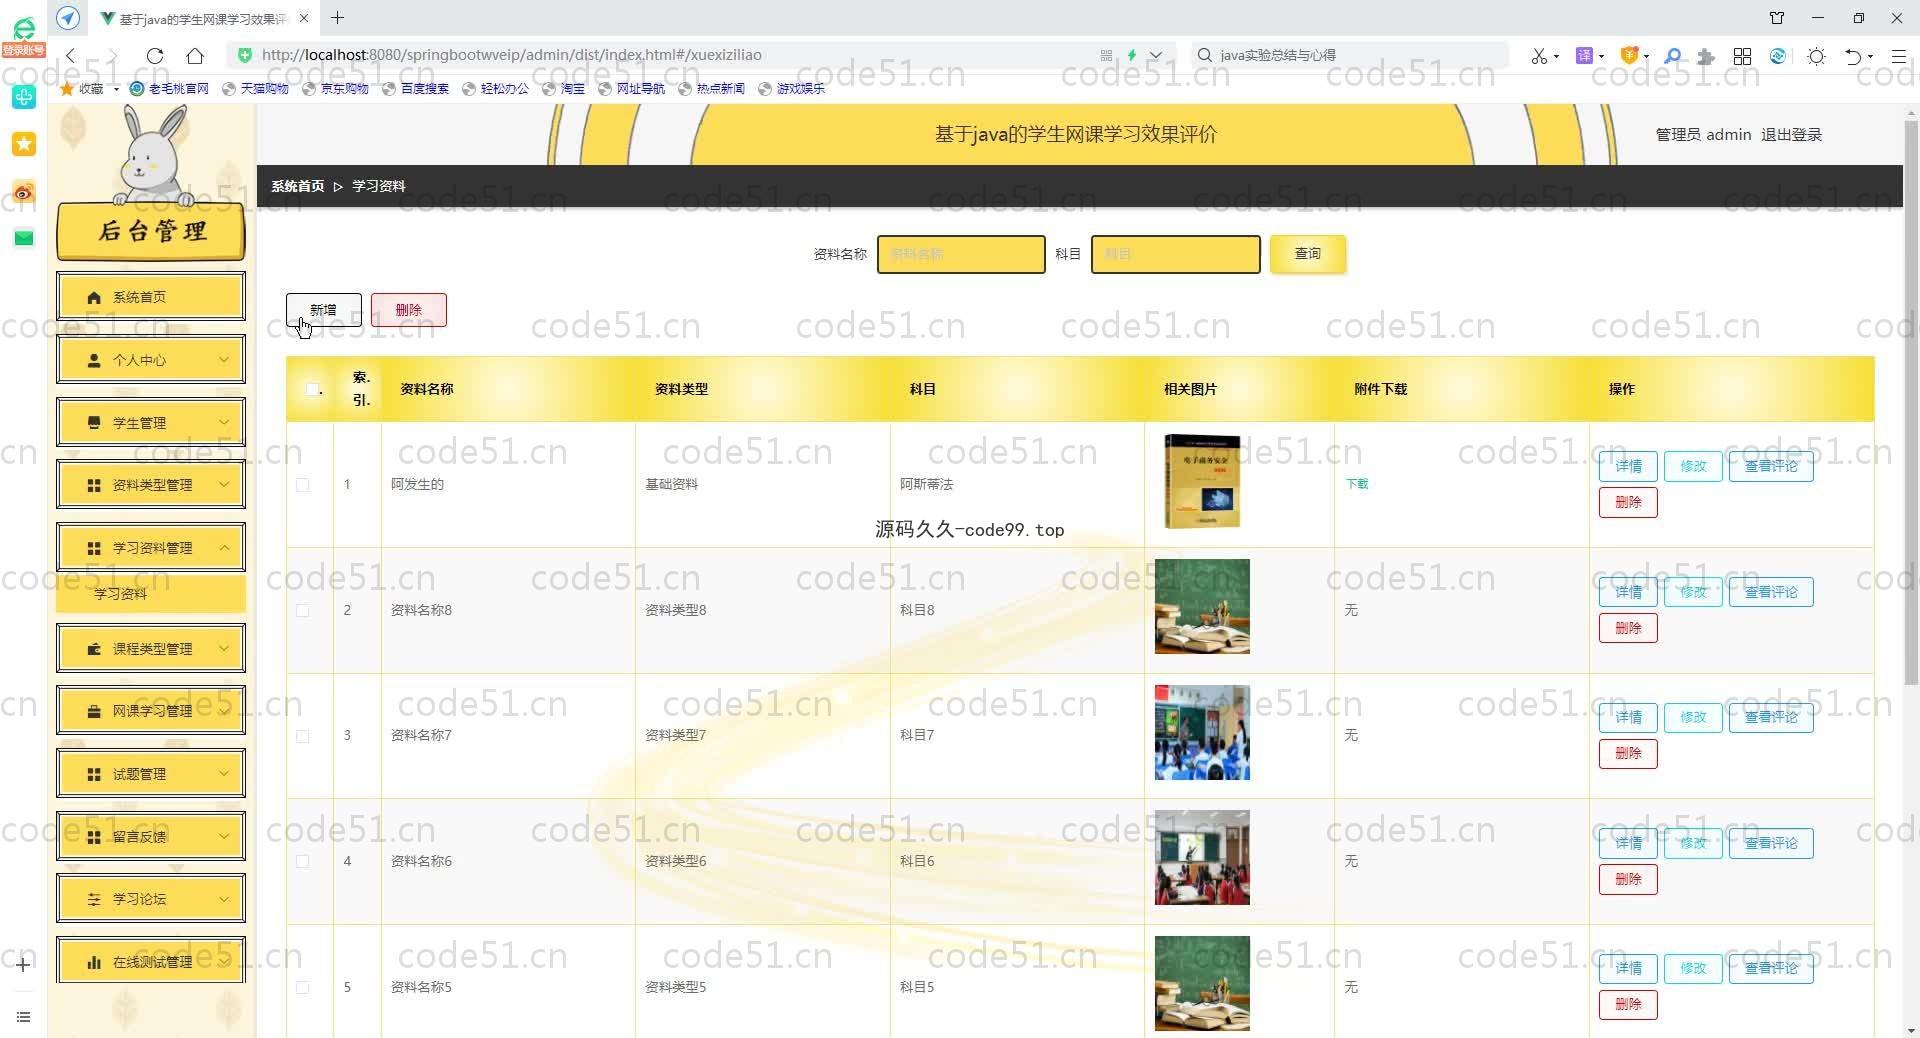Image resolution: width=1920 pixels, height=1038 pixels.
Task: Click the person icon beside 个人中心
Action: click(x=94, y=360)
